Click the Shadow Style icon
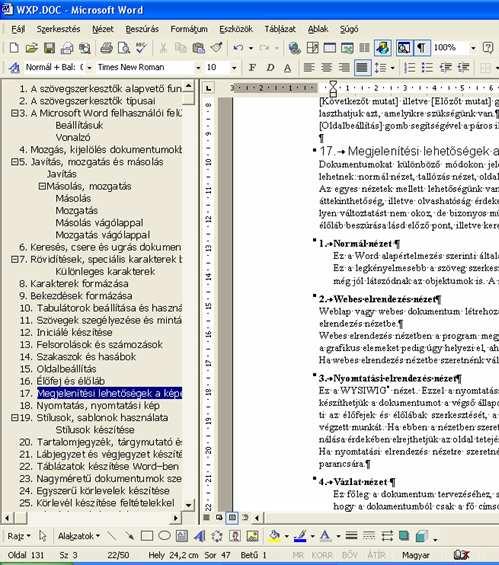The height and width of the screenshot is (565, 499). [x=404, y=536]
